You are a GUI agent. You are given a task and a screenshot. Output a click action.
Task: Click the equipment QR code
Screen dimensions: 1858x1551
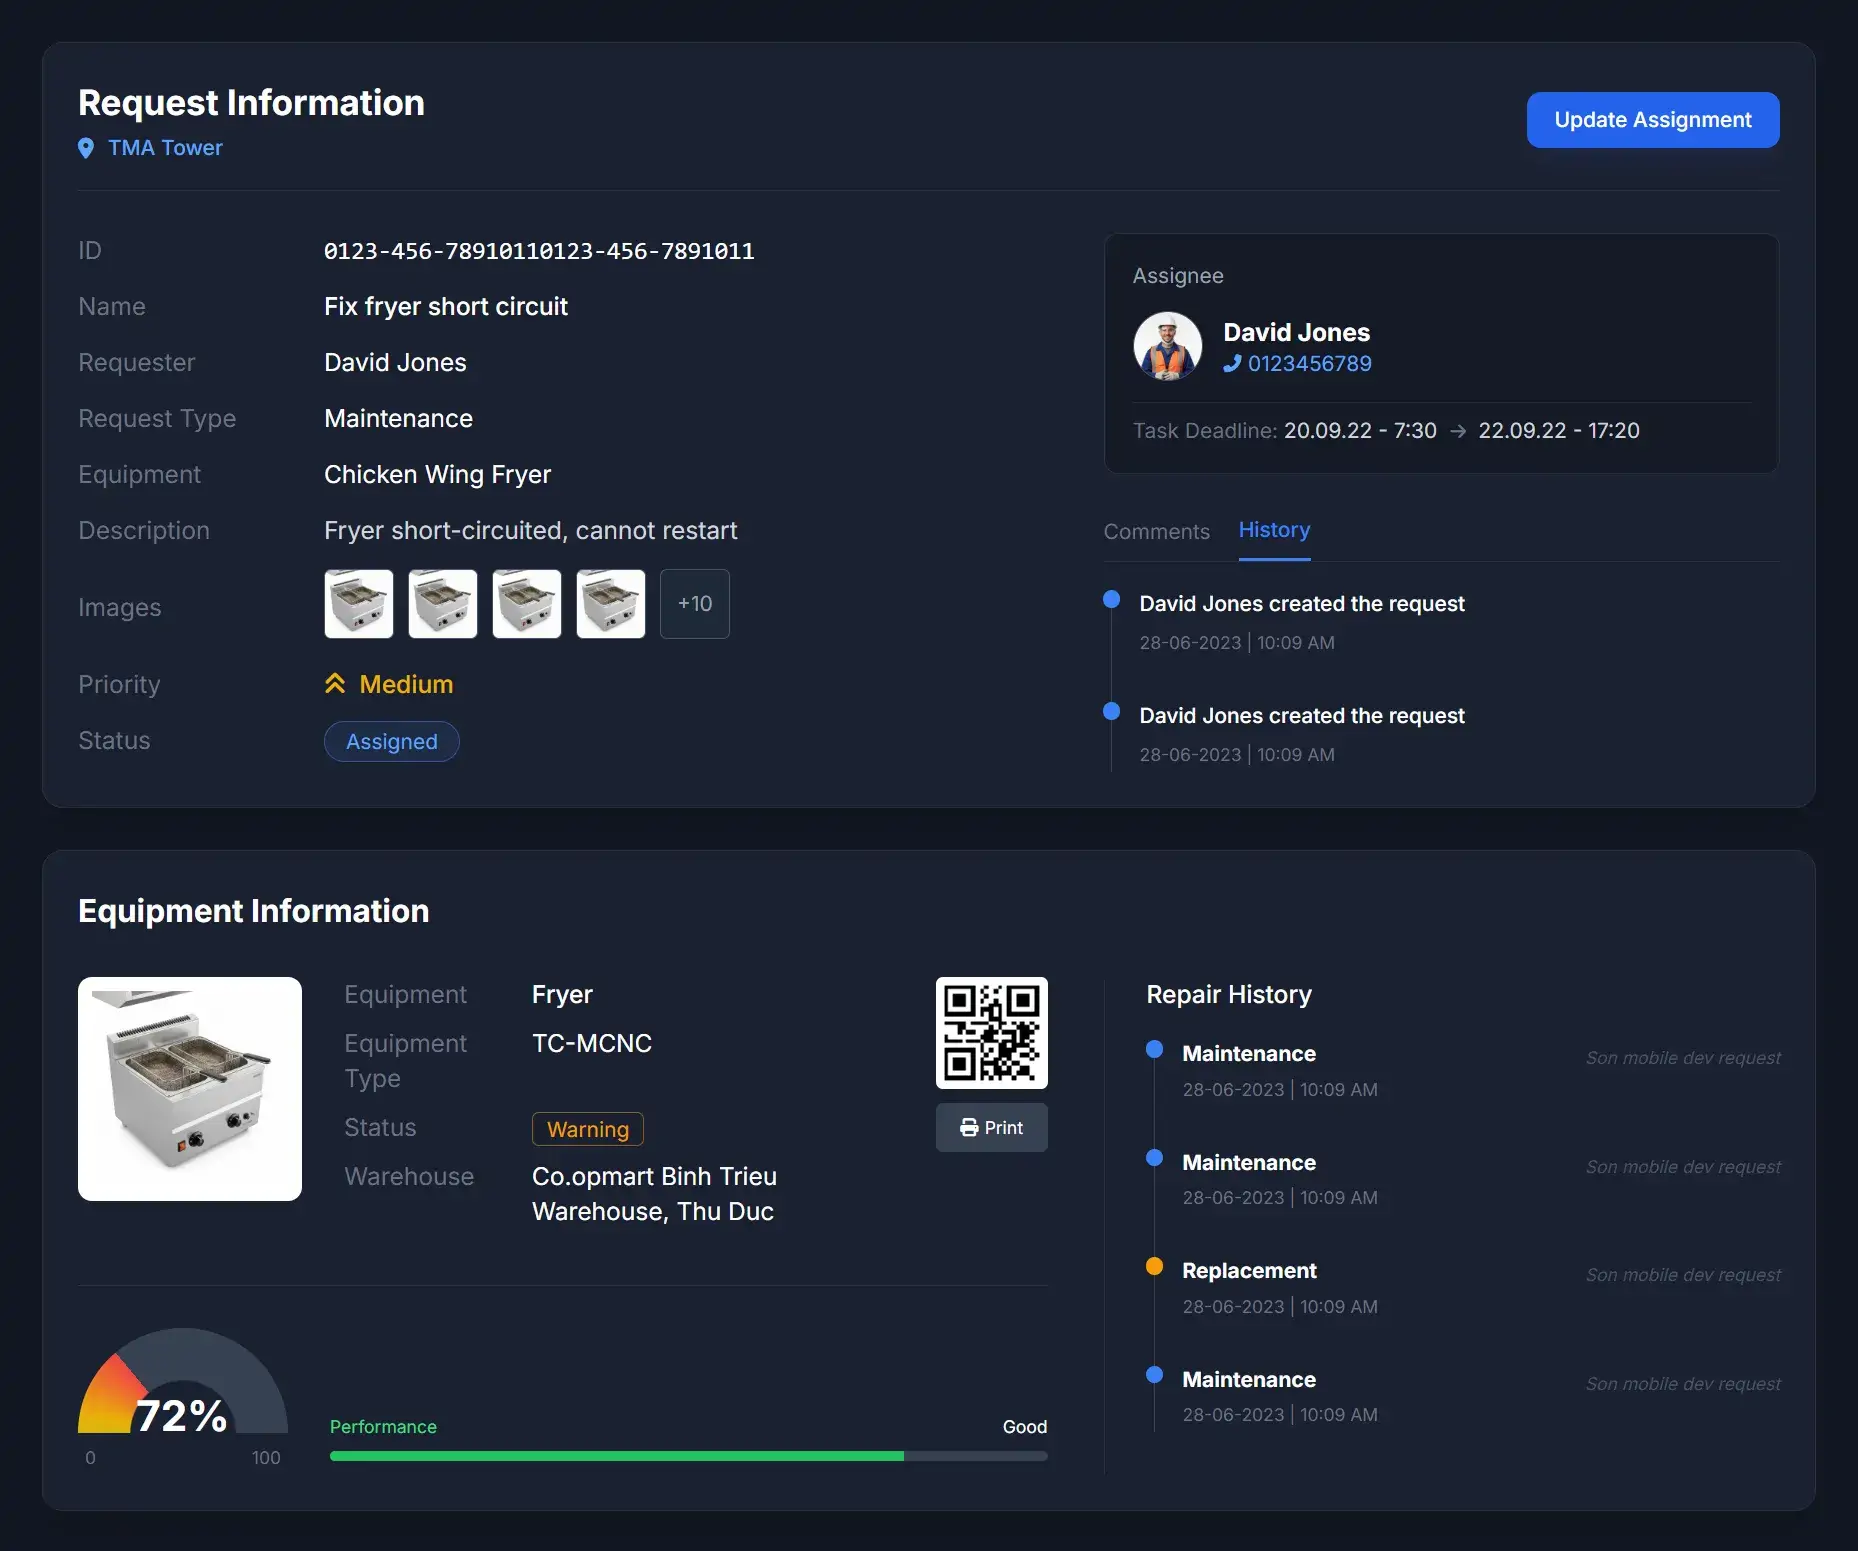(991, 1033)
